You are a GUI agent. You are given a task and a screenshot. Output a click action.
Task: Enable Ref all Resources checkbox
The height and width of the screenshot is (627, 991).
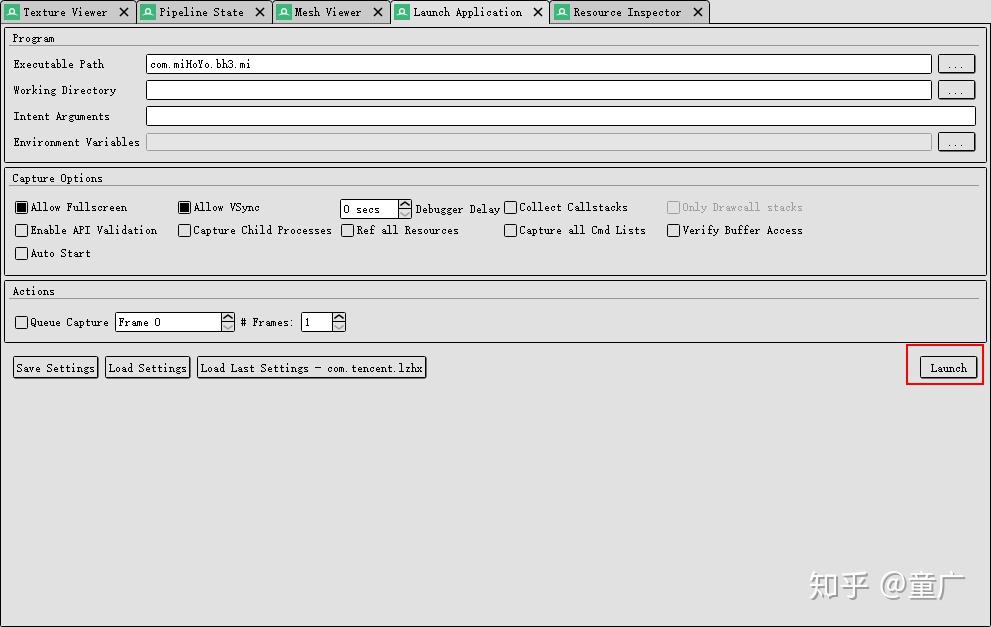tap(348, 230)
